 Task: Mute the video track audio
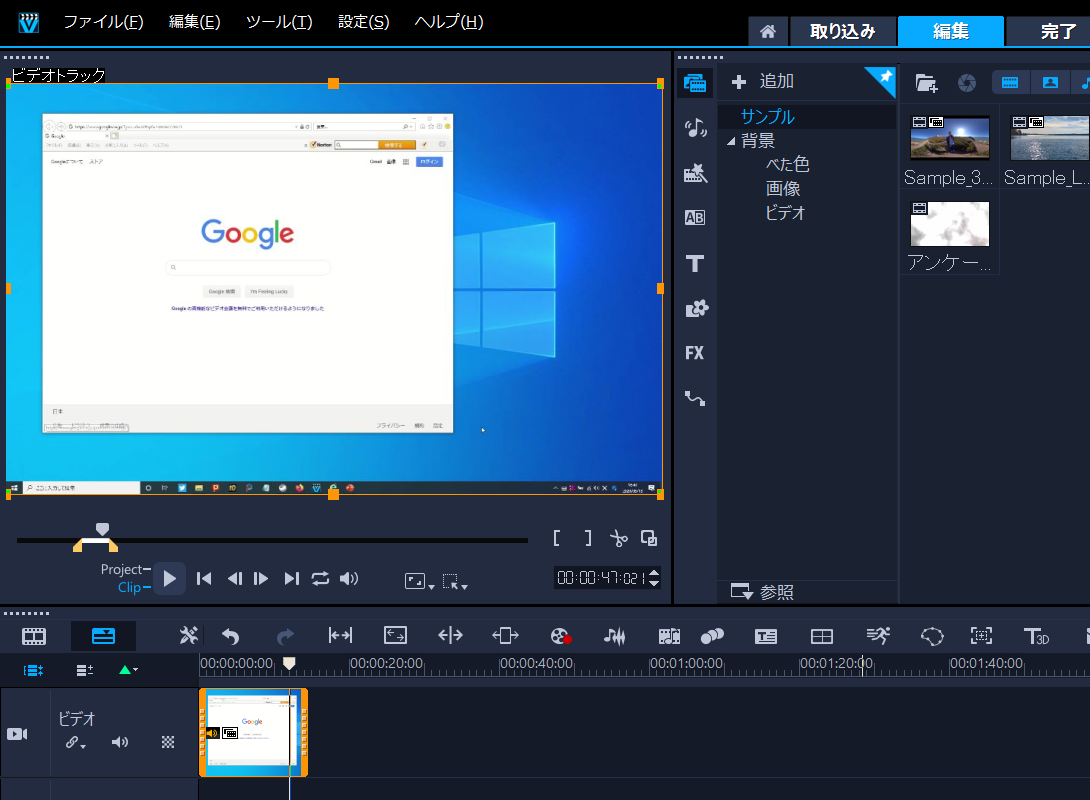pos(120,742)
